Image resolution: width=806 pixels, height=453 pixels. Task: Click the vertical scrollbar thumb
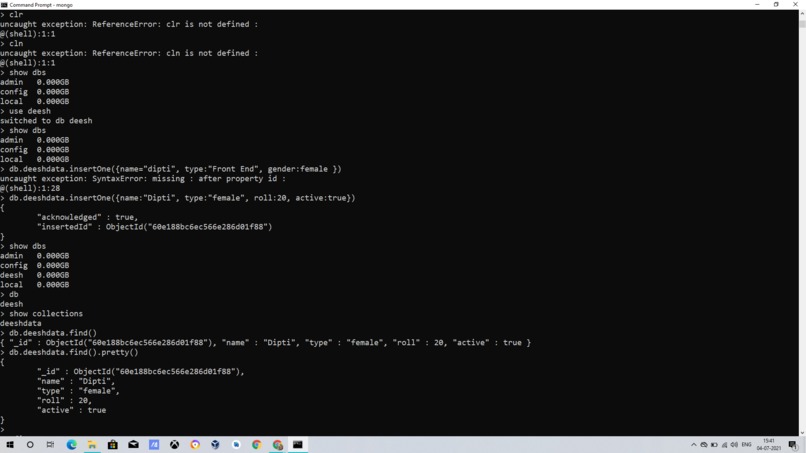[x=802, y=23]
